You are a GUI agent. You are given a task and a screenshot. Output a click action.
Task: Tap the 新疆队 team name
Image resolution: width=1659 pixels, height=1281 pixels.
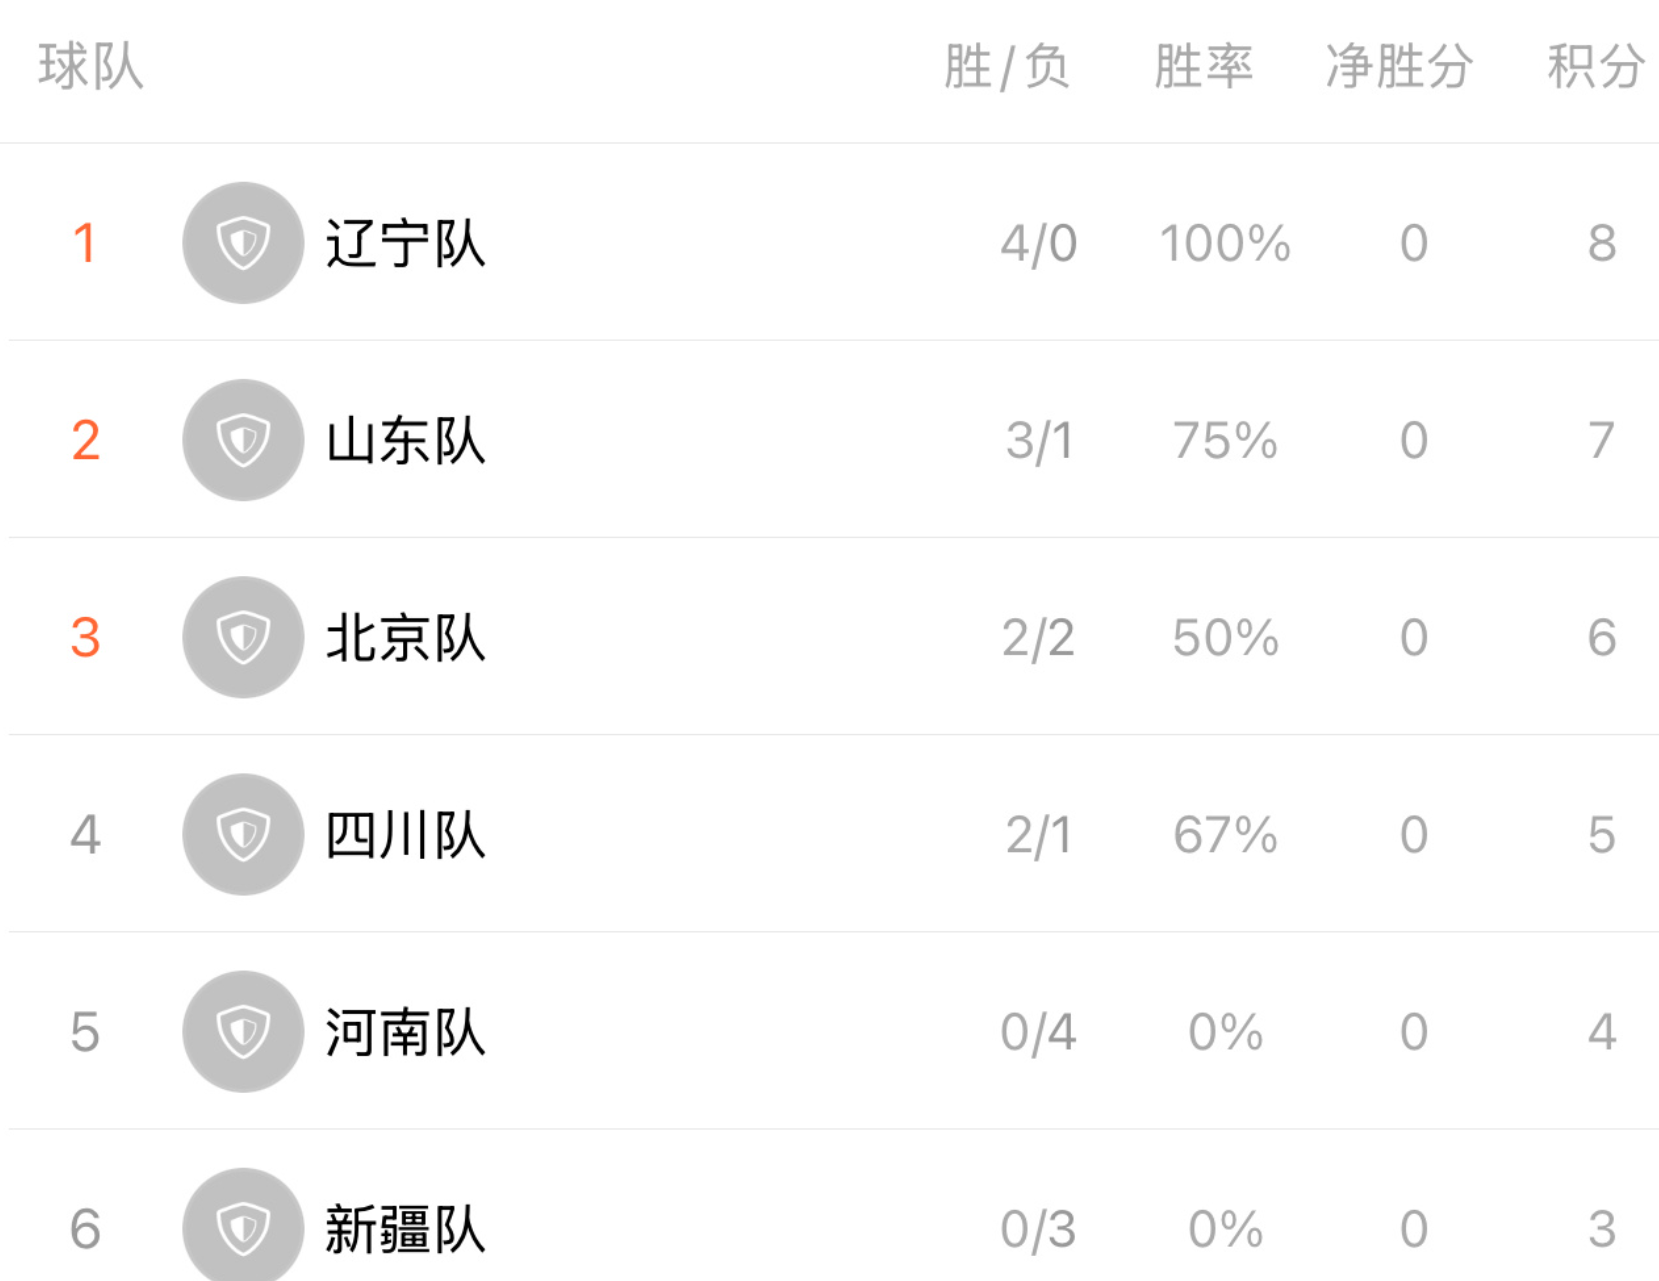(405, 1228)
